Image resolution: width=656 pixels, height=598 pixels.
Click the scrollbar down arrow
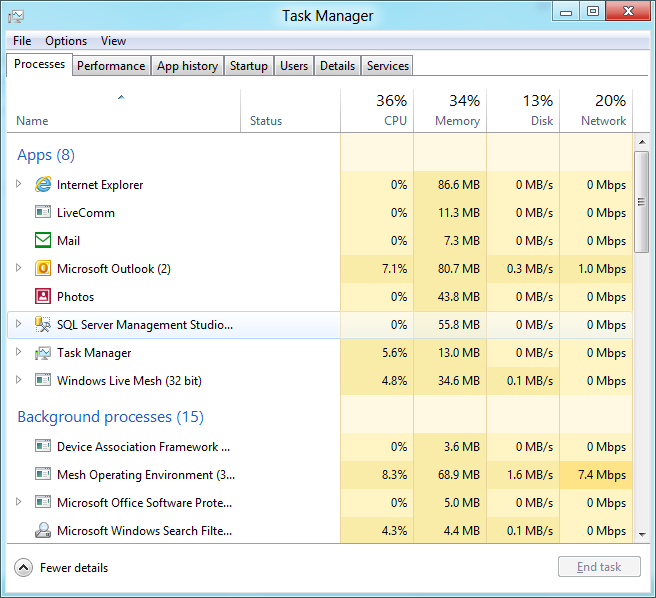coord(642,534)
